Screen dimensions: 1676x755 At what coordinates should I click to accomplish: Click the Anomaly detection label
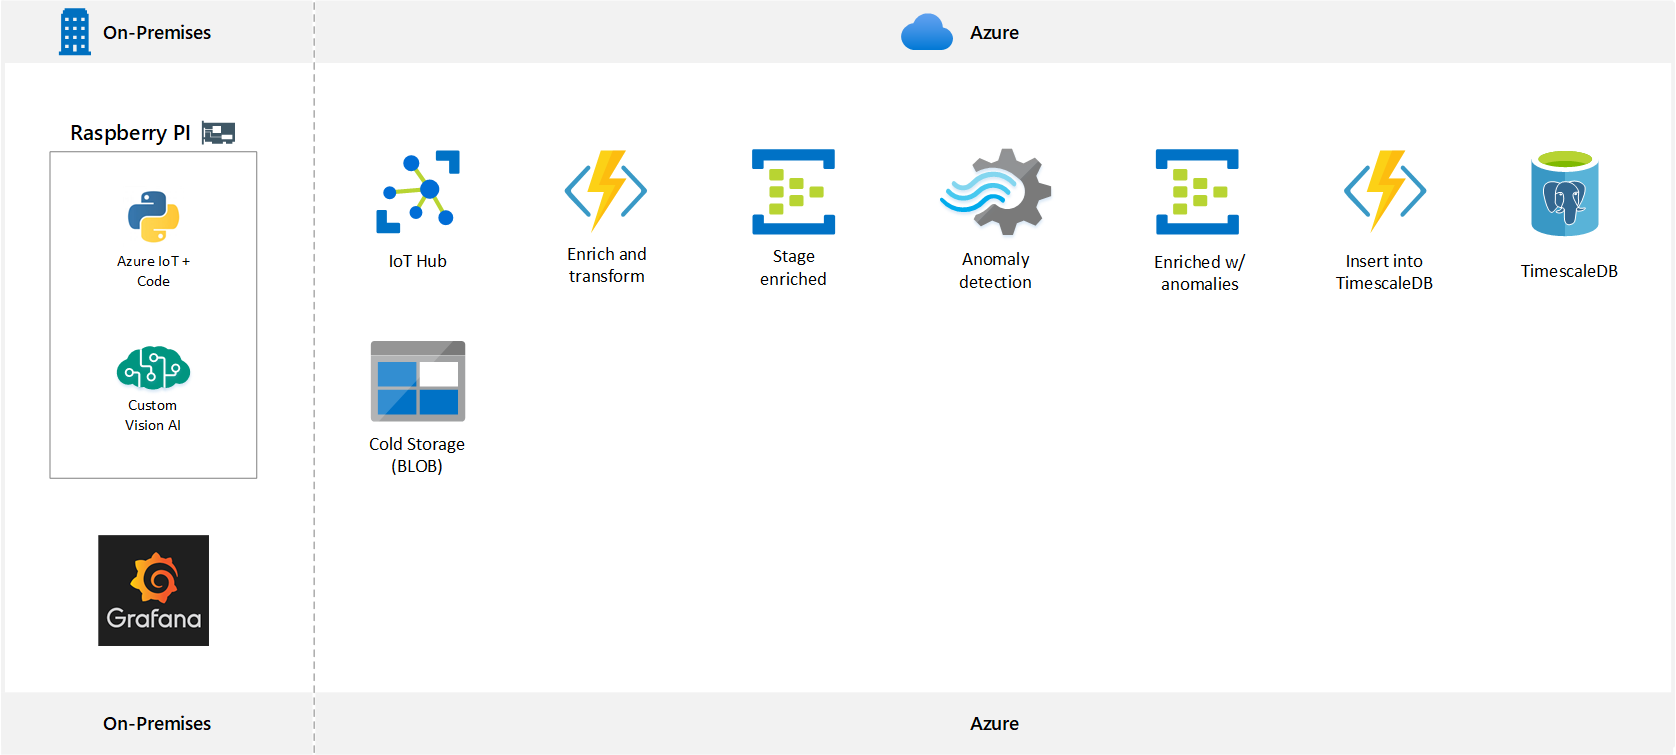pos(995,271)
